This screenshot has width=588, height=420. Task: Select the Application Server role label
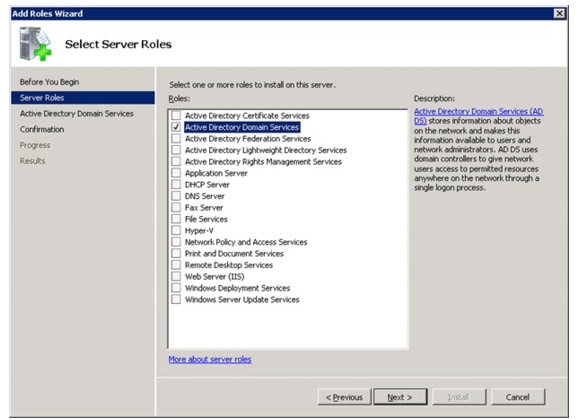216,173
